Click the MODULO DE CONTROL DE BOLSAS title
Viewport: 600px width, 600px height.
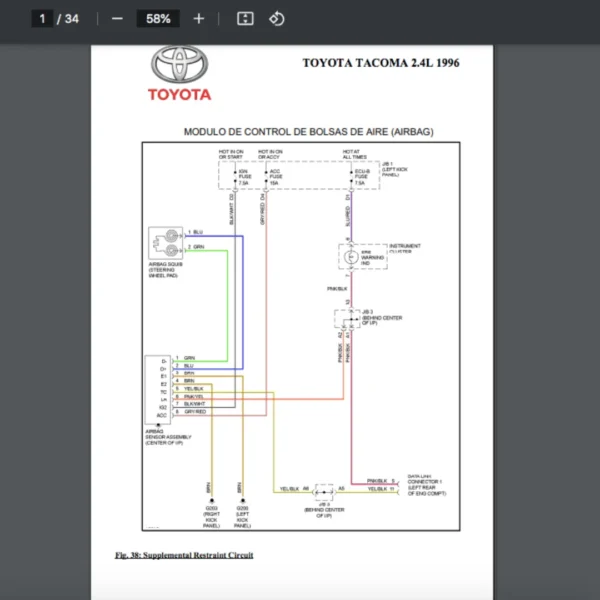coord(308,132)
